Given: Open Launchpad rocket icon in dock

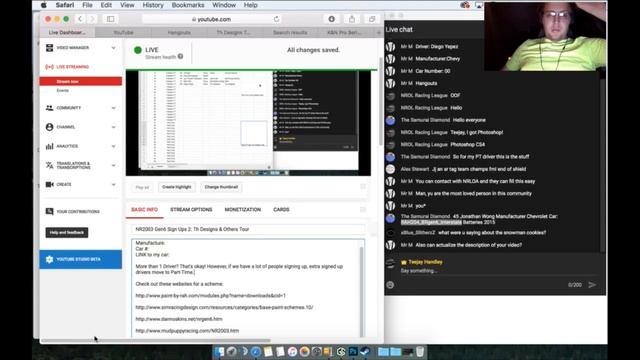Looking at the screenshot, I should [231, 351].
